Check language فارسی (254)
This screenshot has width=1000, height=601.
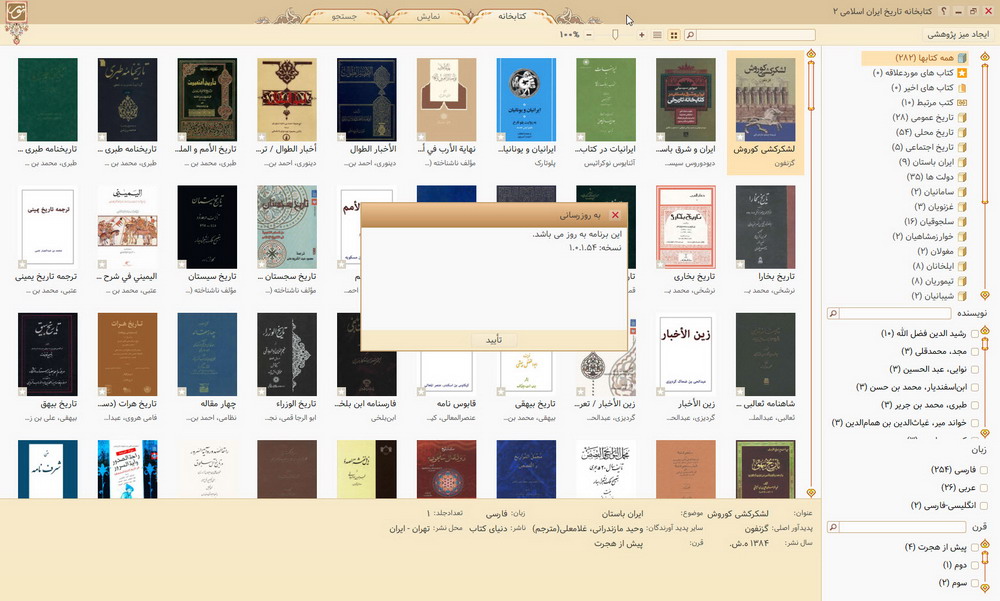coord(983,470)
